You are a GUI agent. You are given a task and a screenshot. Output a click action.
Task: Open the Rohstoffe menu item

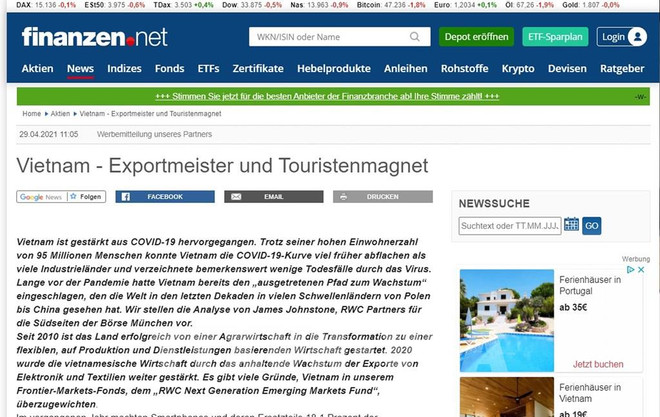[x=465, y=69]
